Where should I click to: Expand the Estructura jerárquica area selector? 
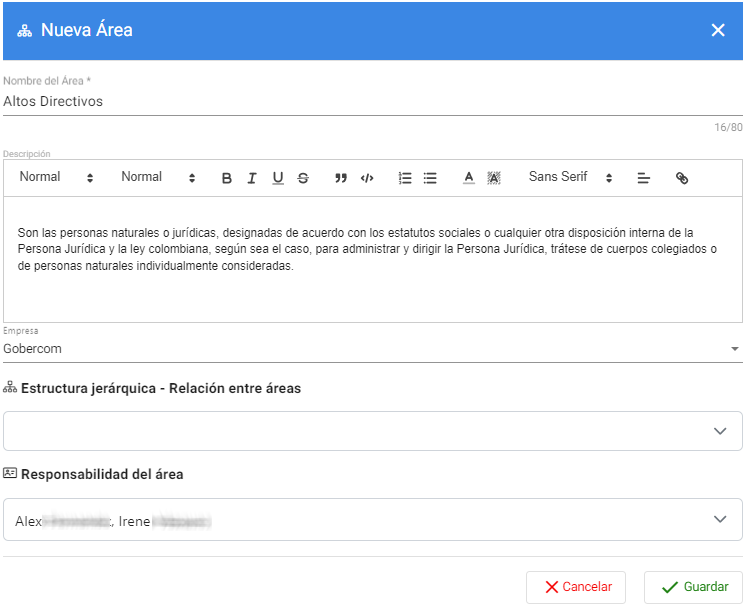point(372,431)
